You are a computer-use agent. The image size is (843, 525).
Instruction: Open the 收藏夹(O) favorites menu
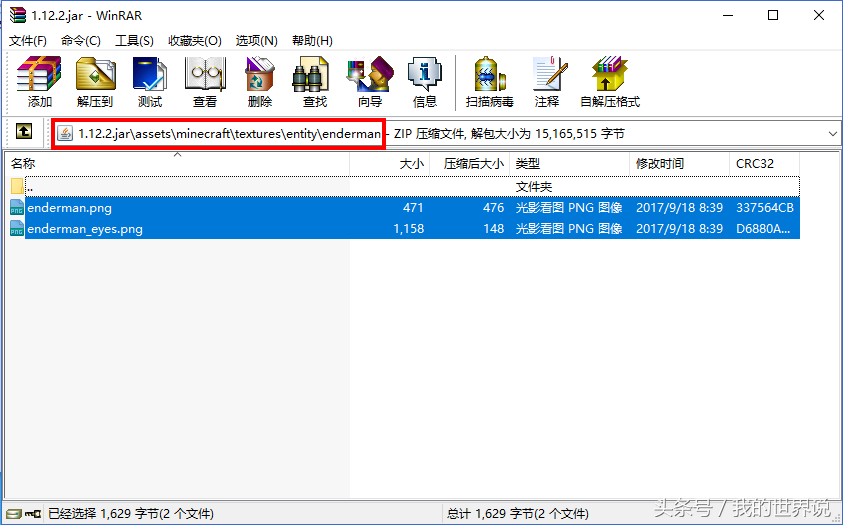pos(194,40)
